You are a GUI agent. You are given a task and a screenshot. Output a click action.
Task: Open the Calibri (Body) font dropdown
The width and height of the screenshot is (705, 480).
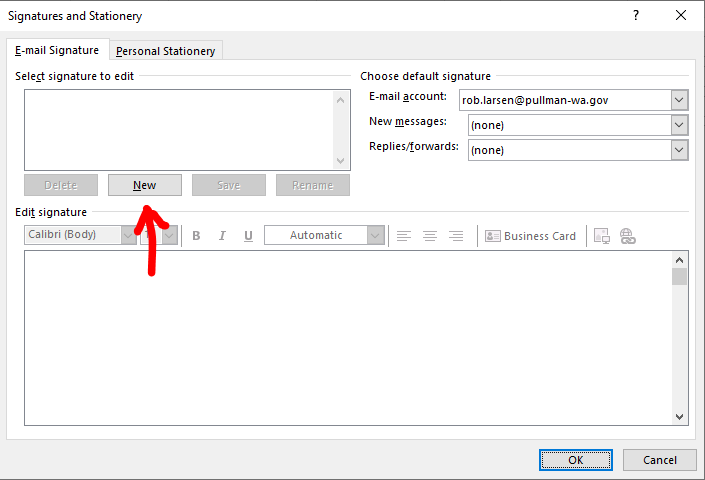(x=129, y=236)
